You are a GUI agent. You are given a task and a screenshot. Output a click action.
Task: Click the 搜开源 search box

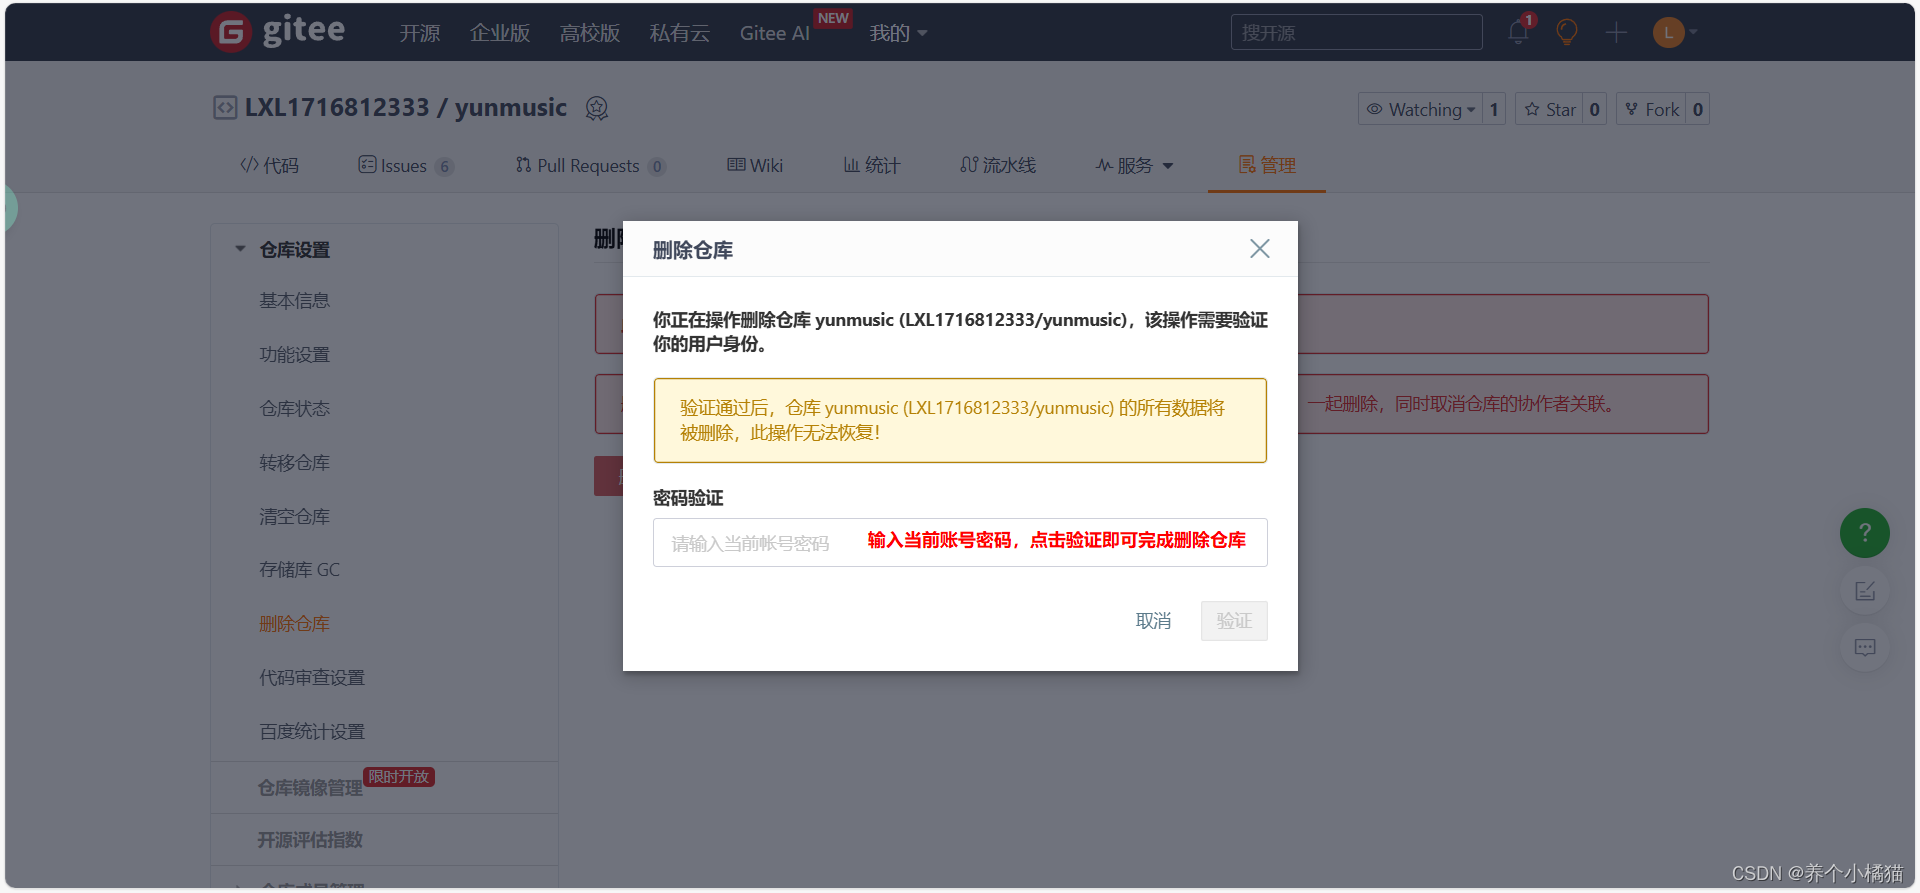1356,32
